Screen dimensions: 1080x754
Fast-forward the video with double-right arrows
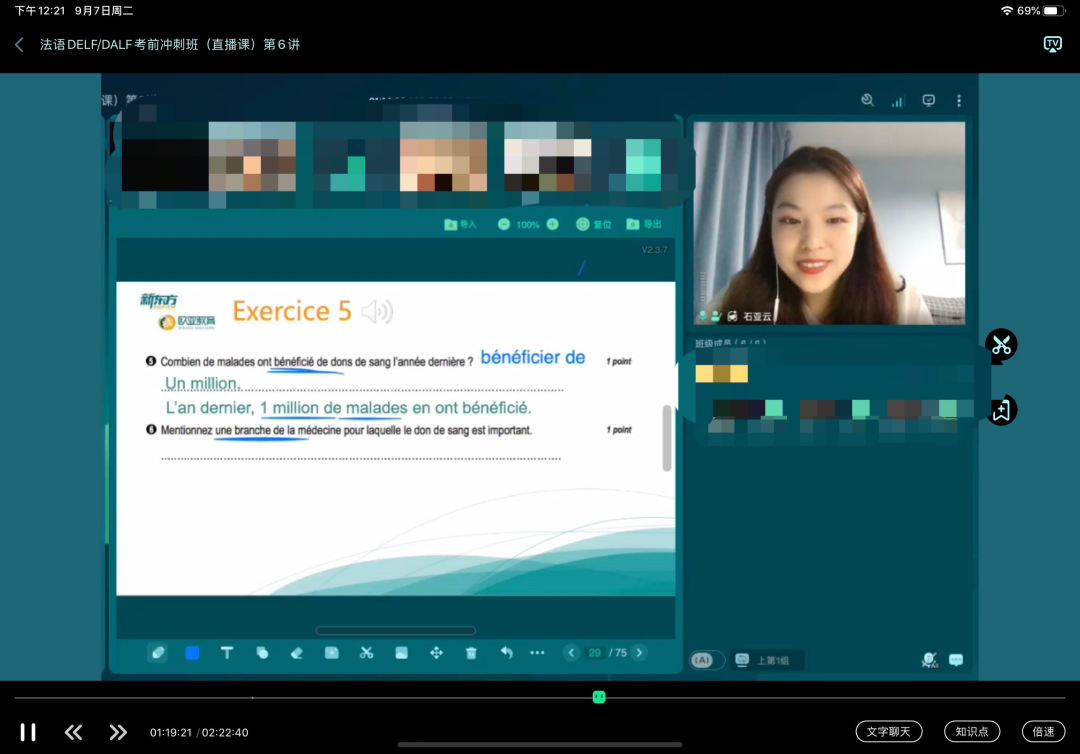[x=118, y=732]
